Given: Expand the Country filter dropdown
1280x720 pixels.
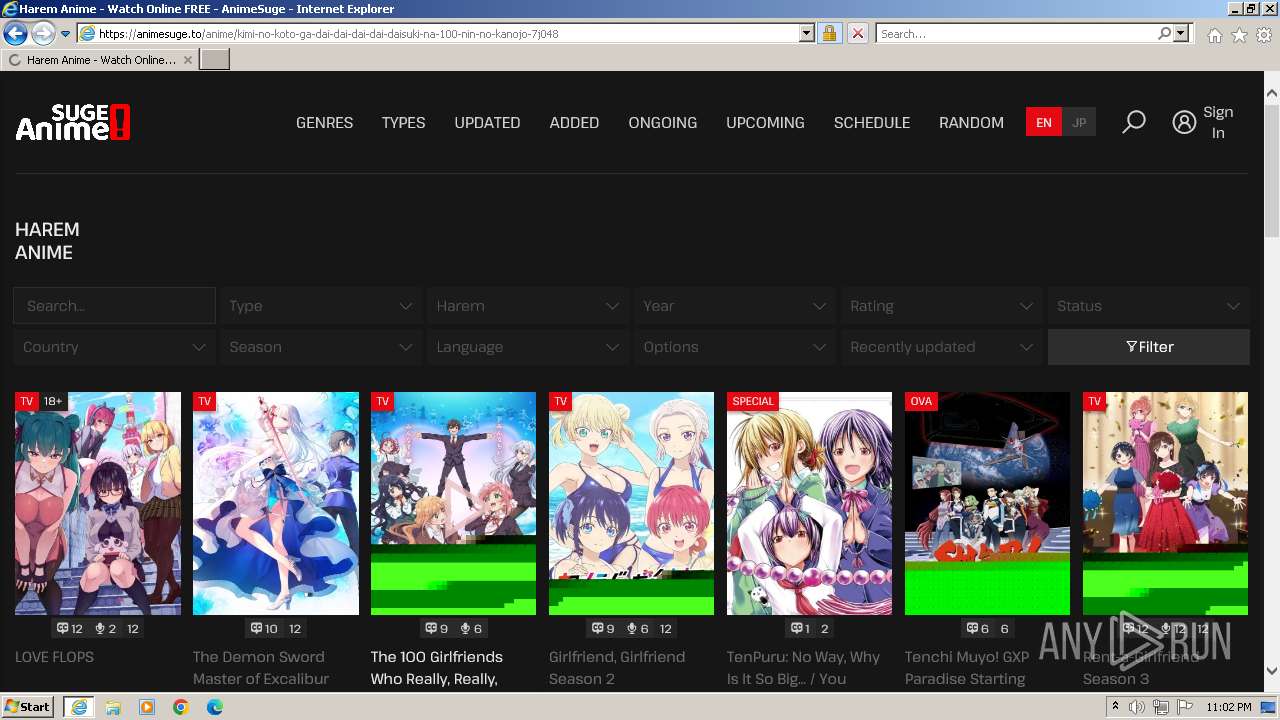Looking at the screenshot, I should [113, 347].
